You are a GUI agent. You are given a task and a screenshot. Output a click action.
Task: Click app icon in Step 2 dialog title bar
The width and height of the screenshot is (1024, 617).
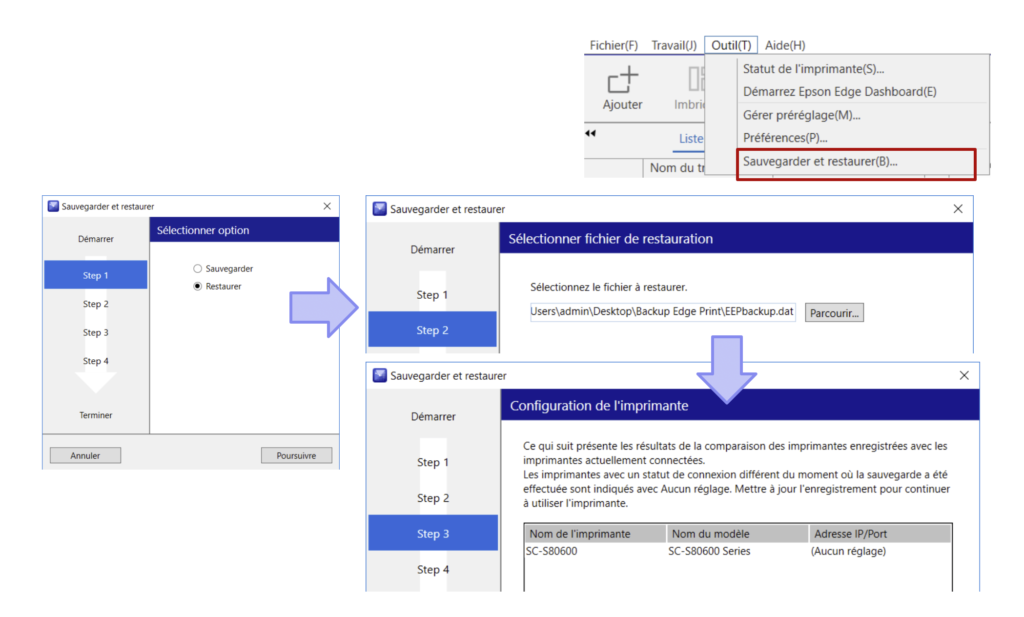tap(379, 209)
